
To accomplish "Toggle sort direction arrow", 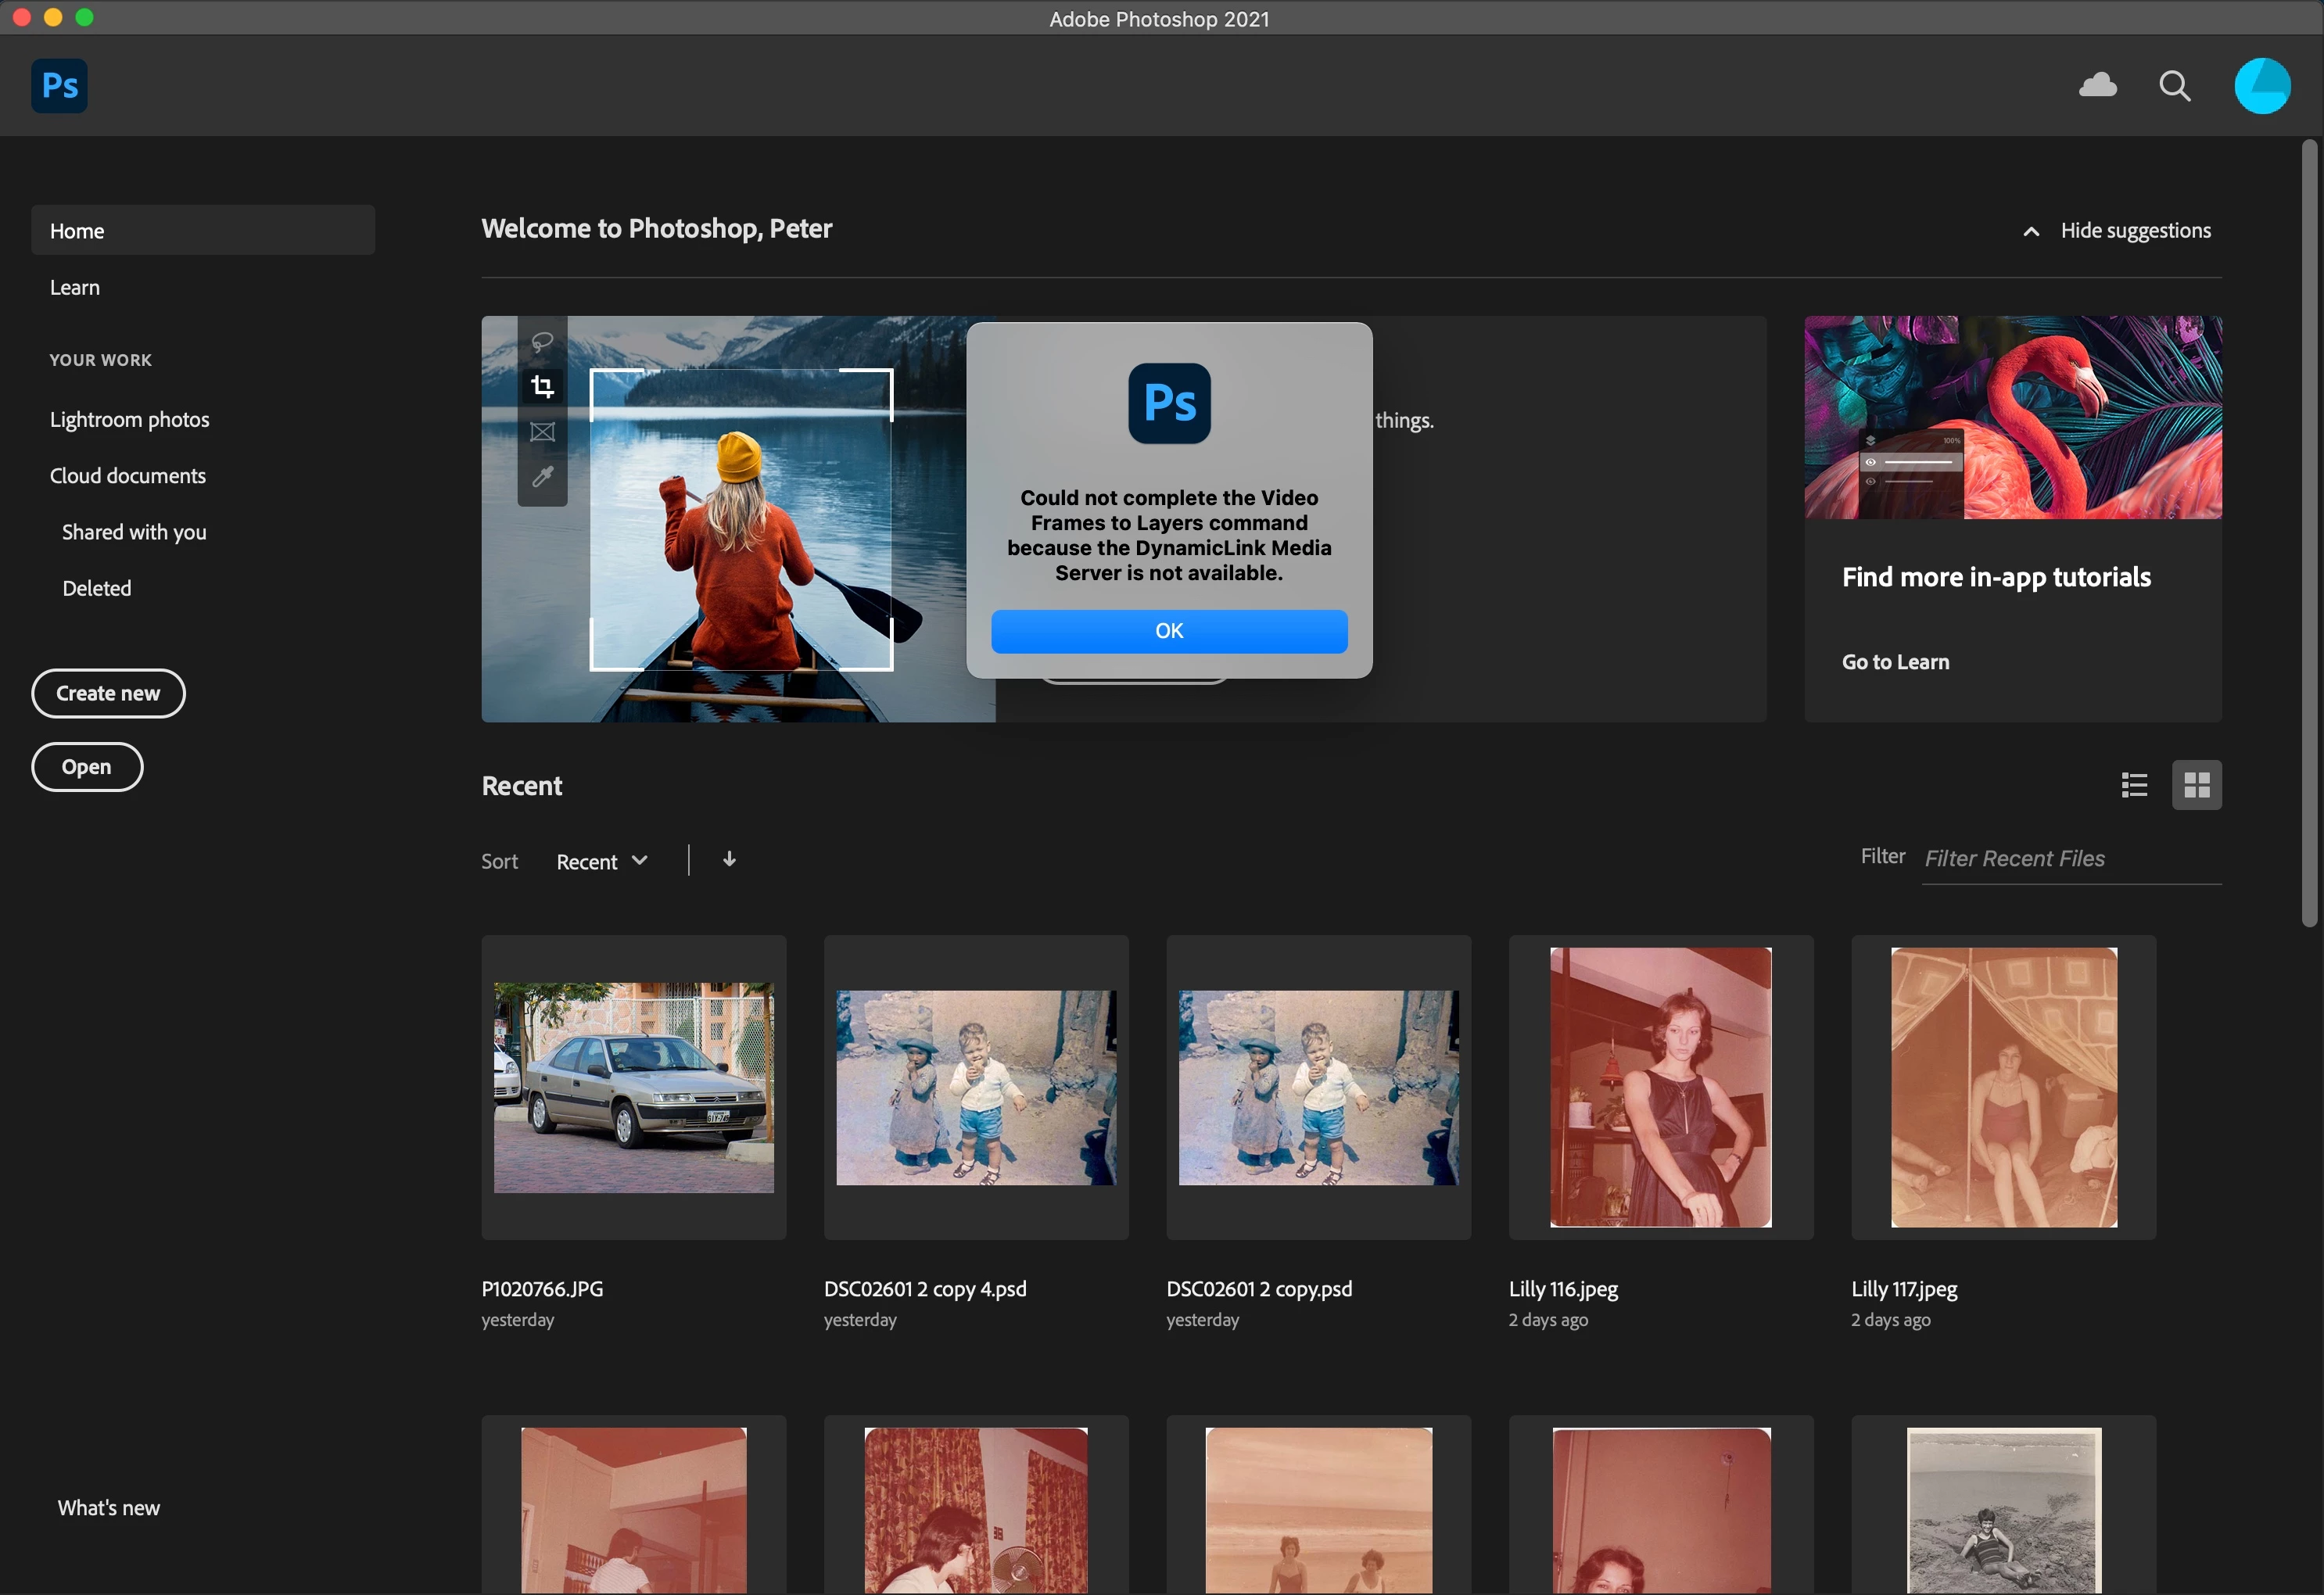I will (x=729, y=860).
